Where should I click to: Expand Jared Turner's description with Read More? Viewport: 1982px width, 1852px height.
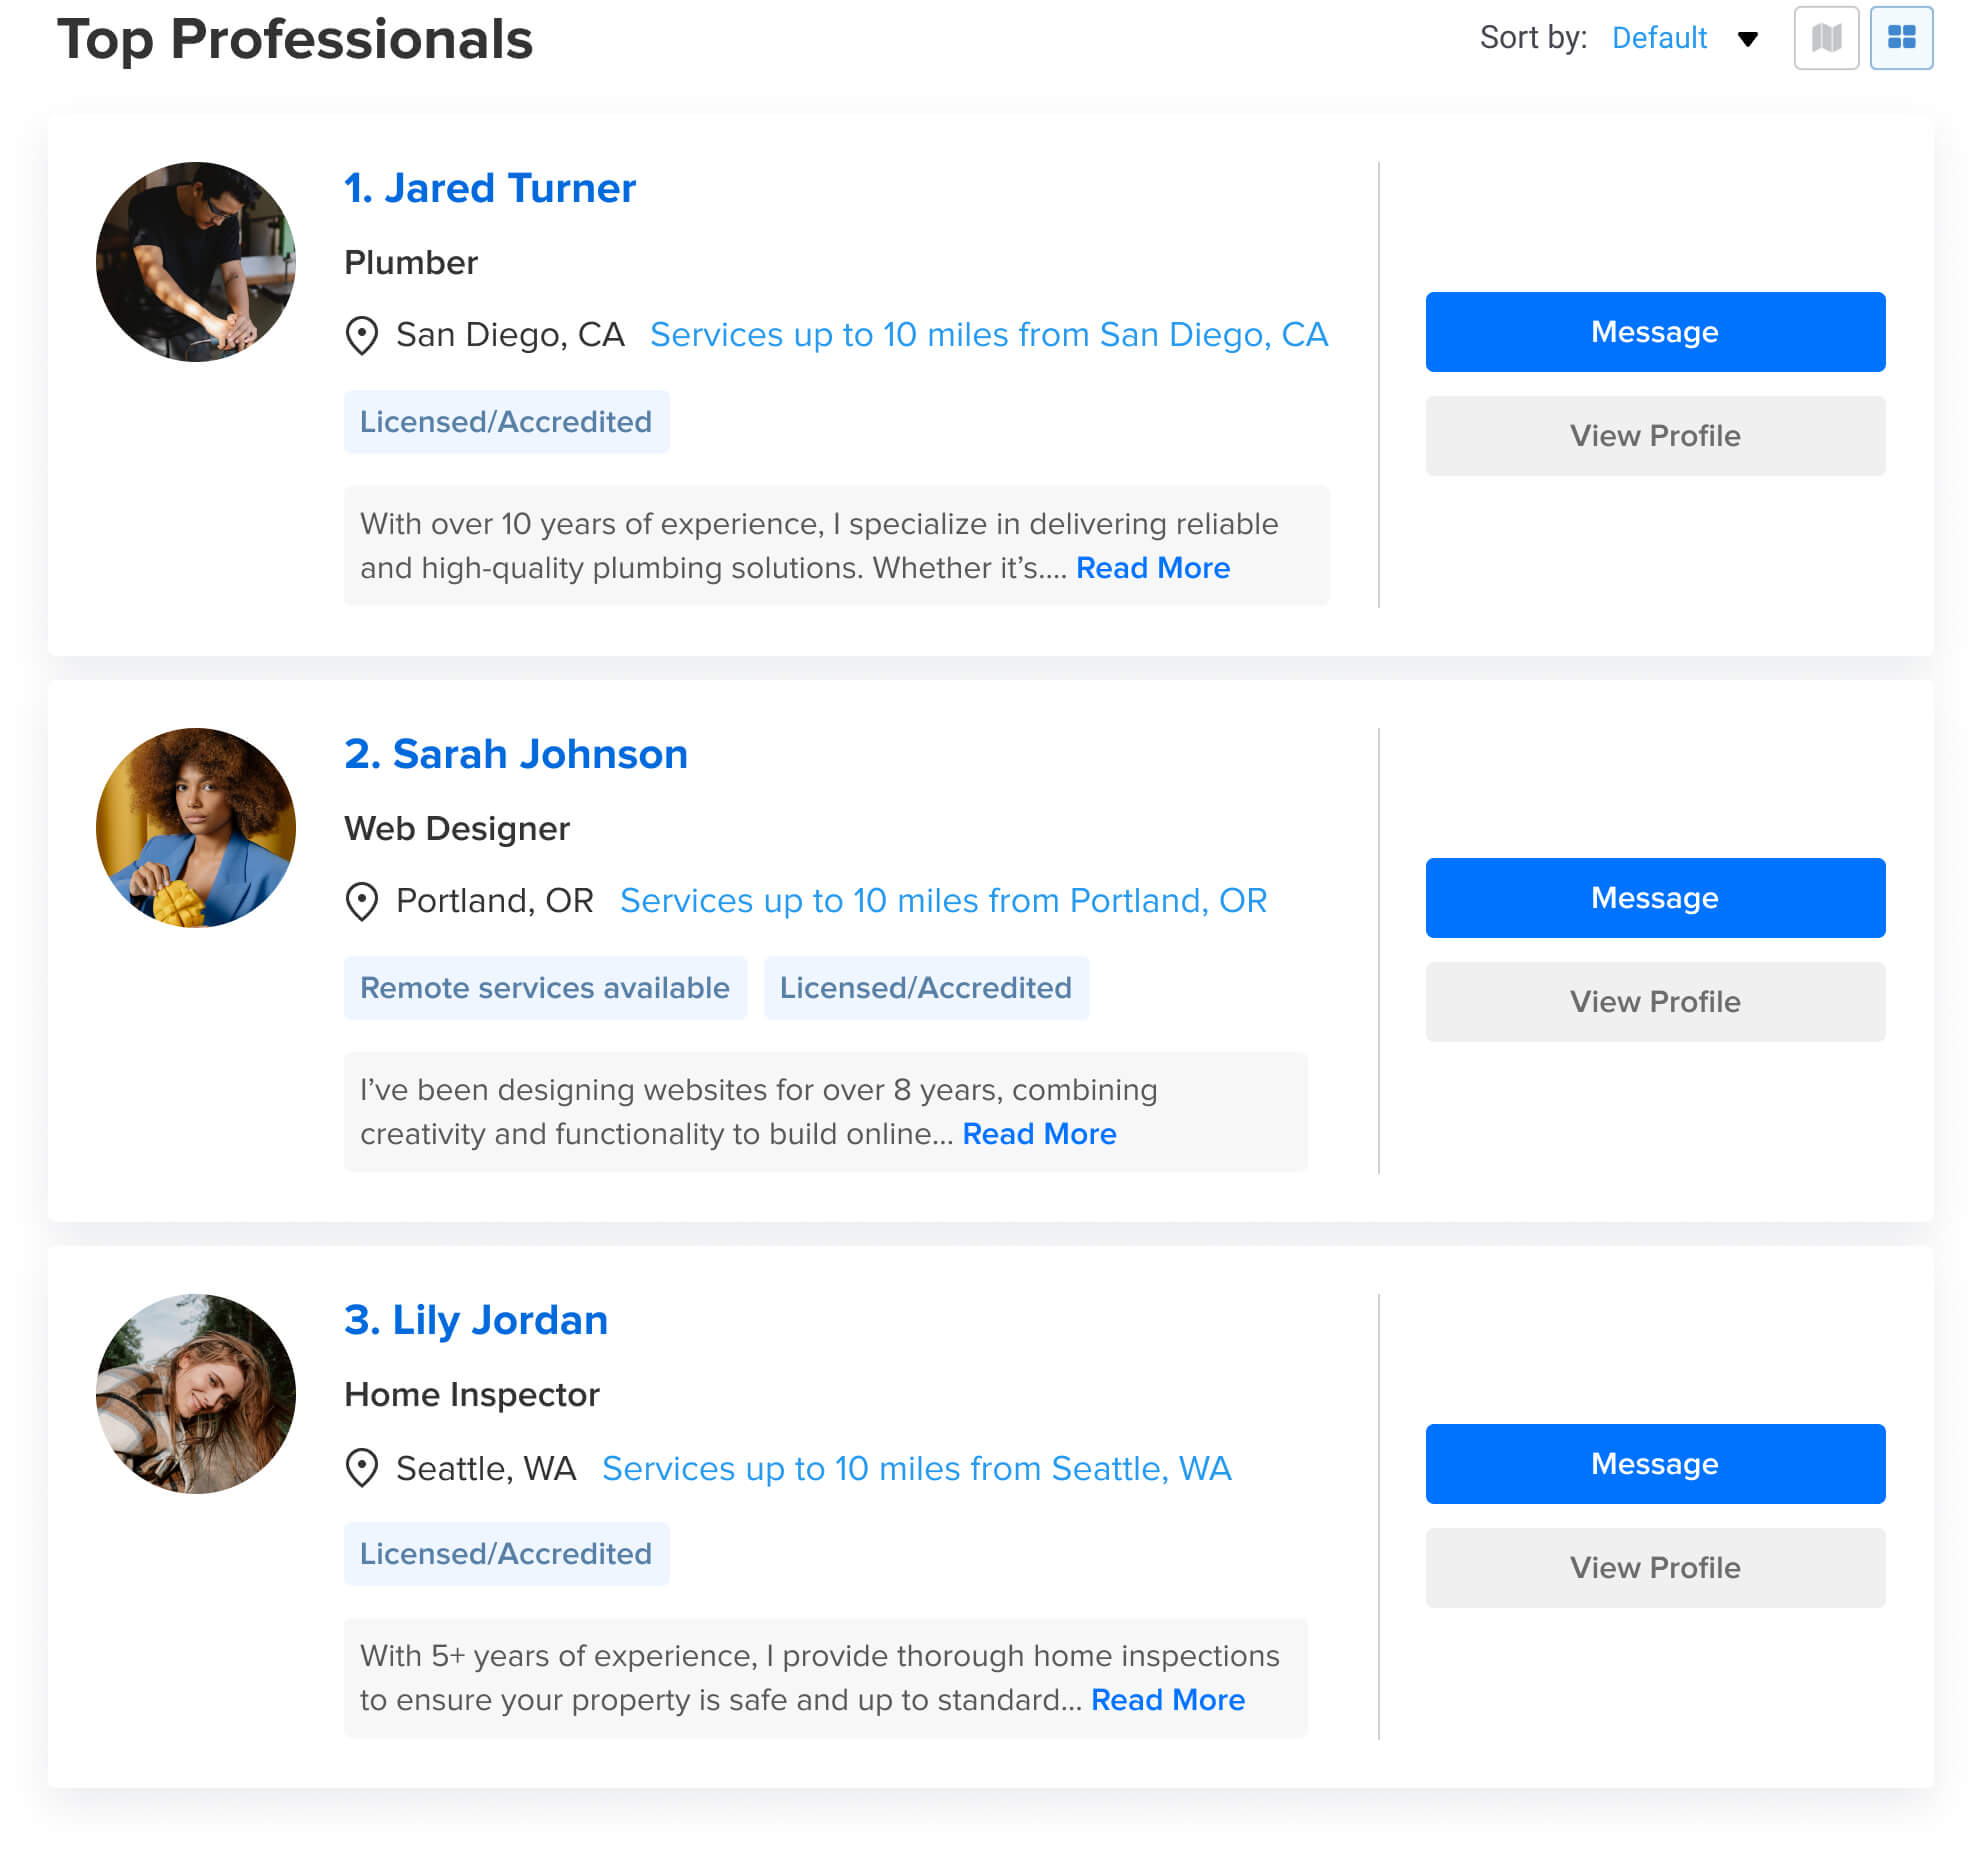tap(1152, 568)
